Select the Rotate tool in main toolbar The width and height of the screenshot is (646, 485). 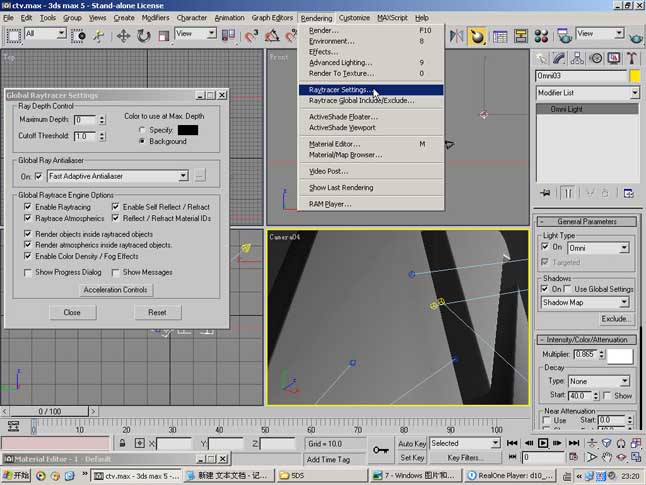pyautogui.click(x=143, y=36)
